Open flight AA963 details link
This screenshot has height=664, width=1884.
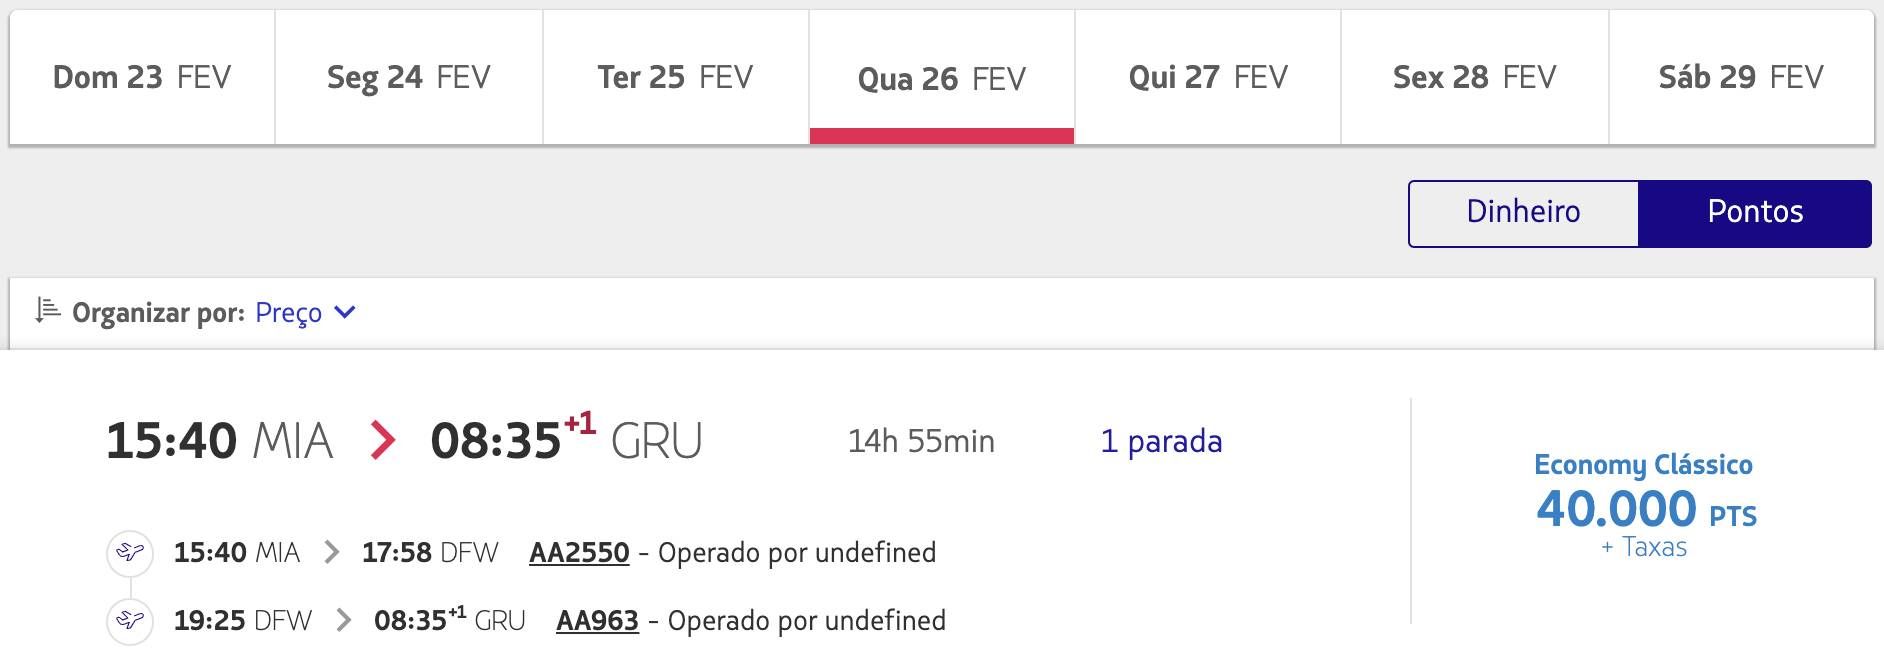pyautogui.click(x=597, y=620)
